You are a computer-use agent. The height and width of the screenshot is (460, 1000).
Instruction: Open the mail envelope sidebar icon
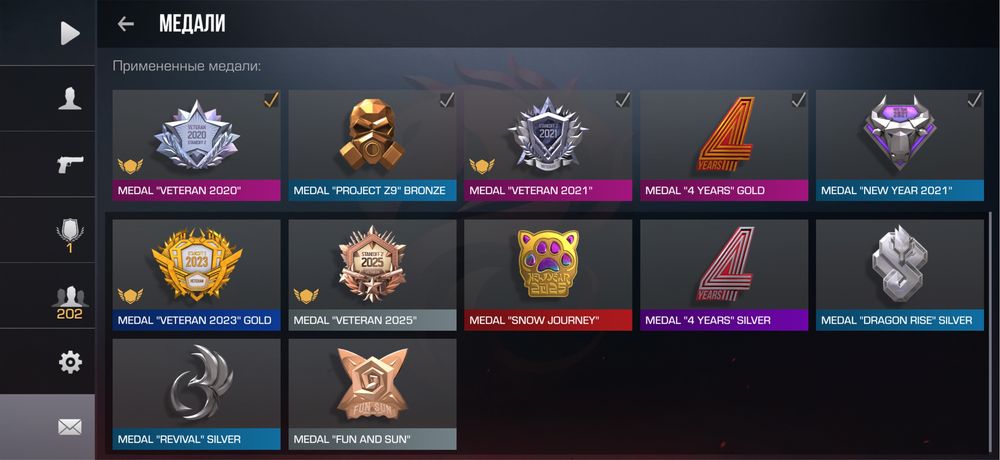click(70, 427)
